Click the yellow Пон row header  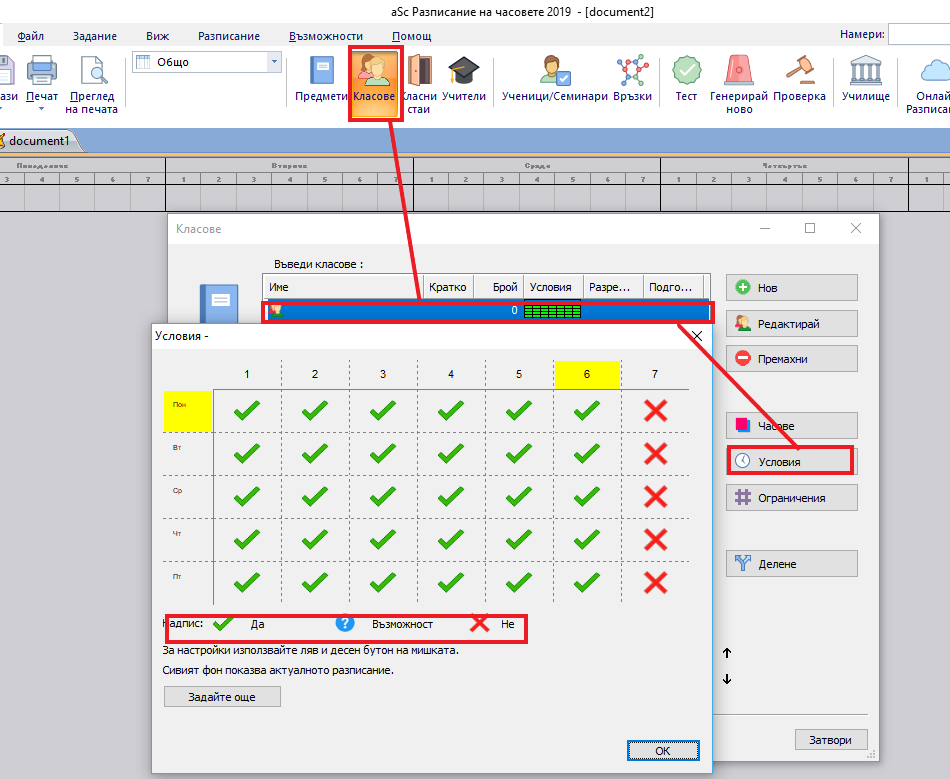click(x=188, y=411)
